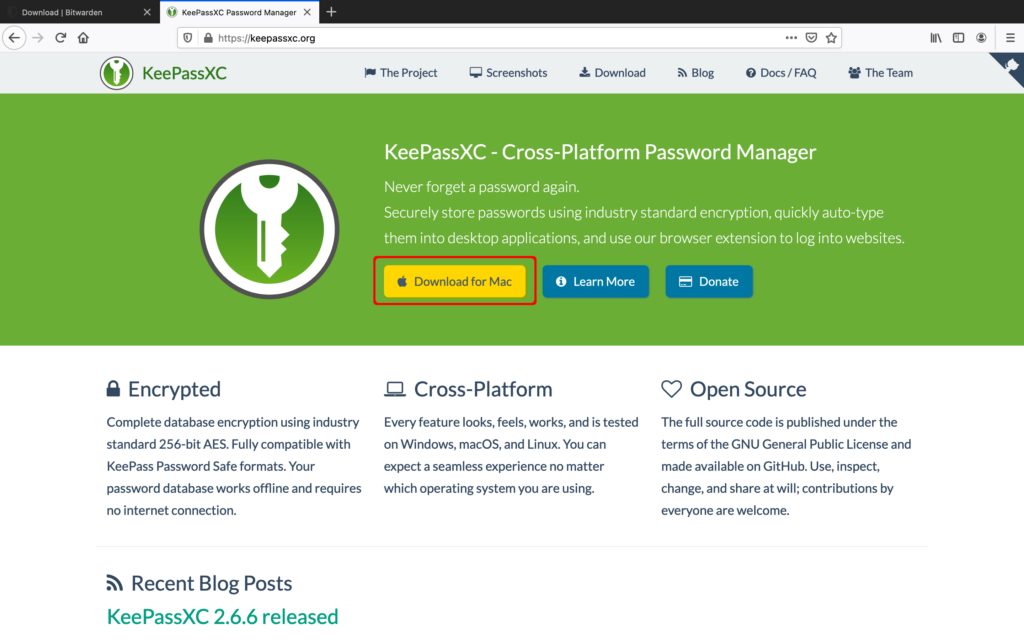This screenshot has width=1024, height=640.
Task: Click the Recent Blog Posts heading
Action: point(212,583)
